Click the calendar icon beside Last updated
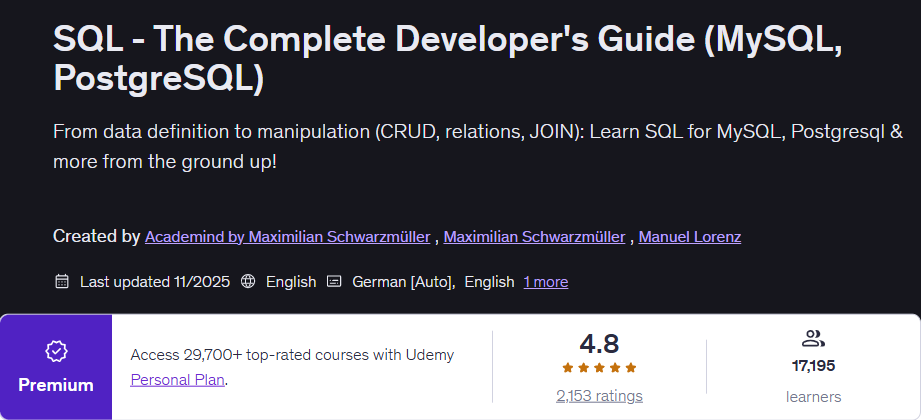921x420 pixels. (62, 282)
